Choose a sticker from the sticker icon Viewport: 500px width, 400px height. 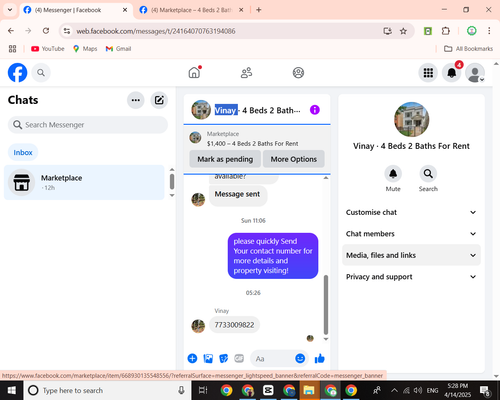(x=223, y=358)
